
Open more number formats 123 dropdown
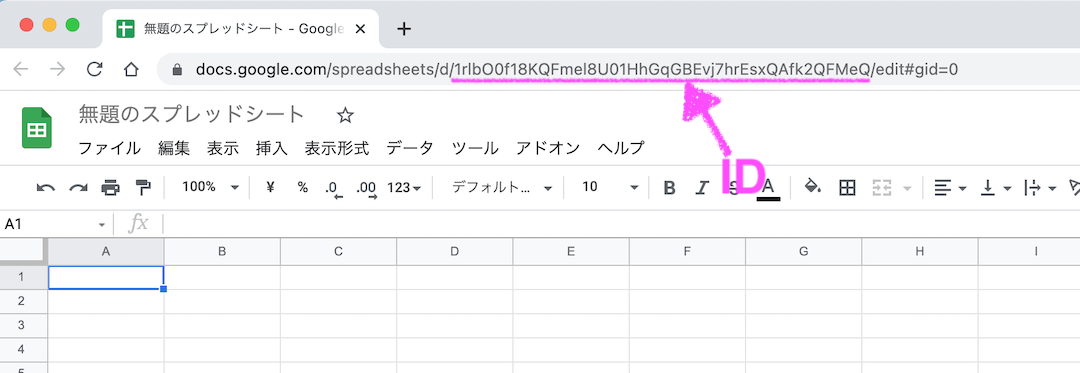click(x=404, y=188)
